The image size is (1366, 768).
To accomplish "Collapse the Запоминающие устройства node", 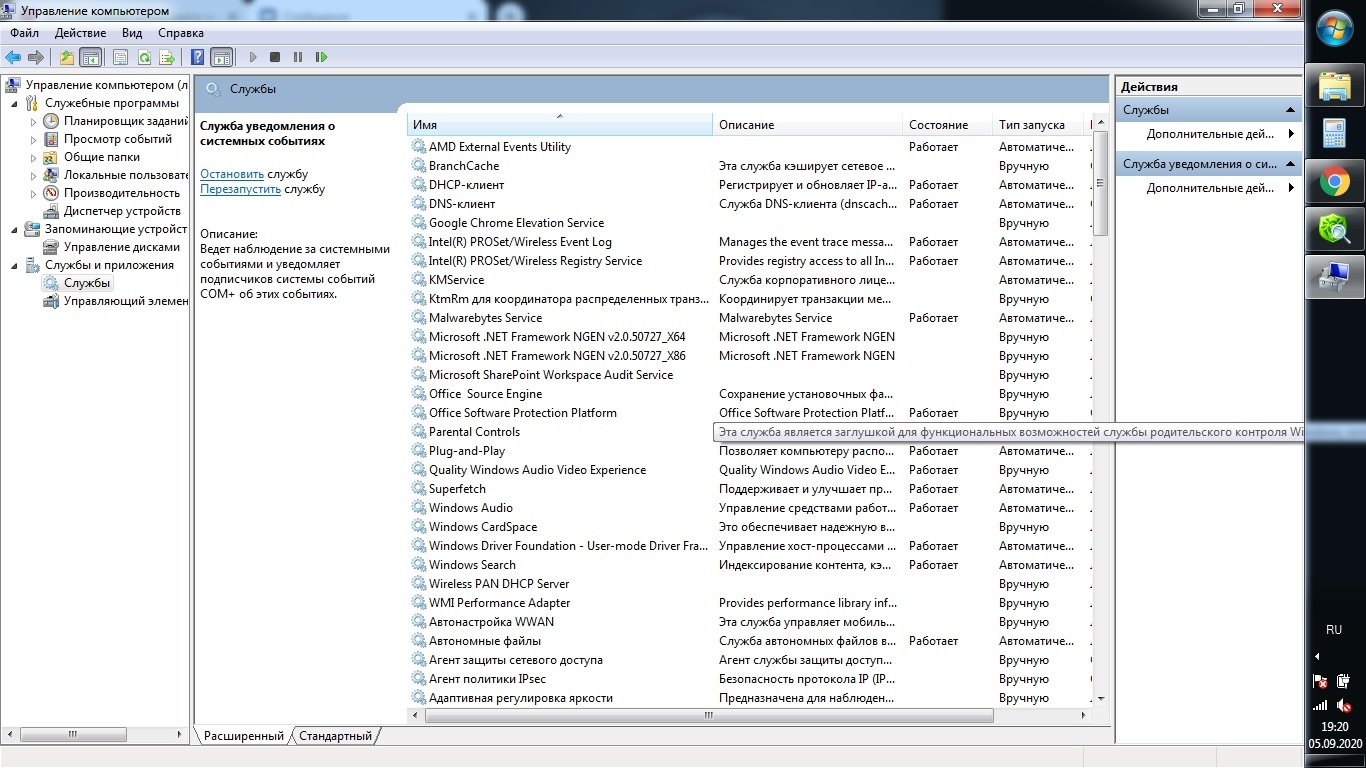I will pyautogui.click(x=14, y=229).
